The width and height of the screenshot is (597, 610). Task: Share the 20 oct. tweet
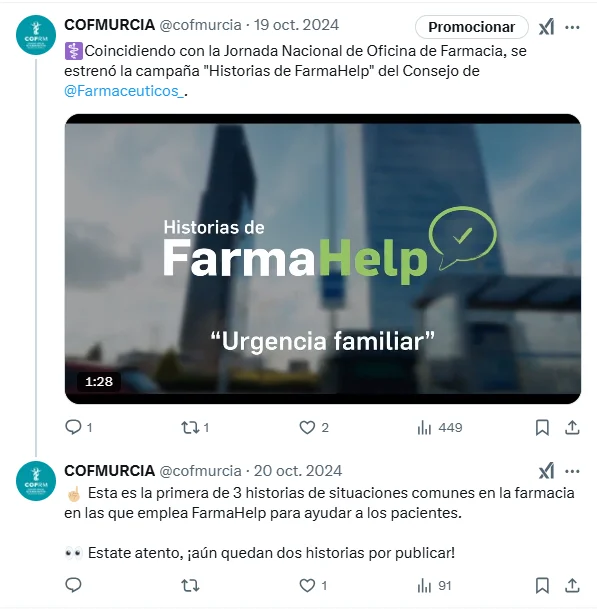(572, 585)
